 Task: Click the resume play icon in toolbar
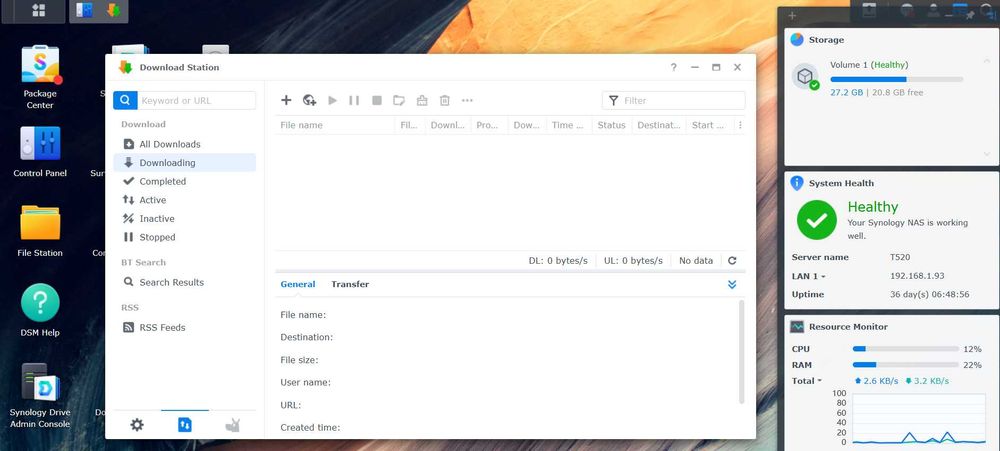coord(332,100)
